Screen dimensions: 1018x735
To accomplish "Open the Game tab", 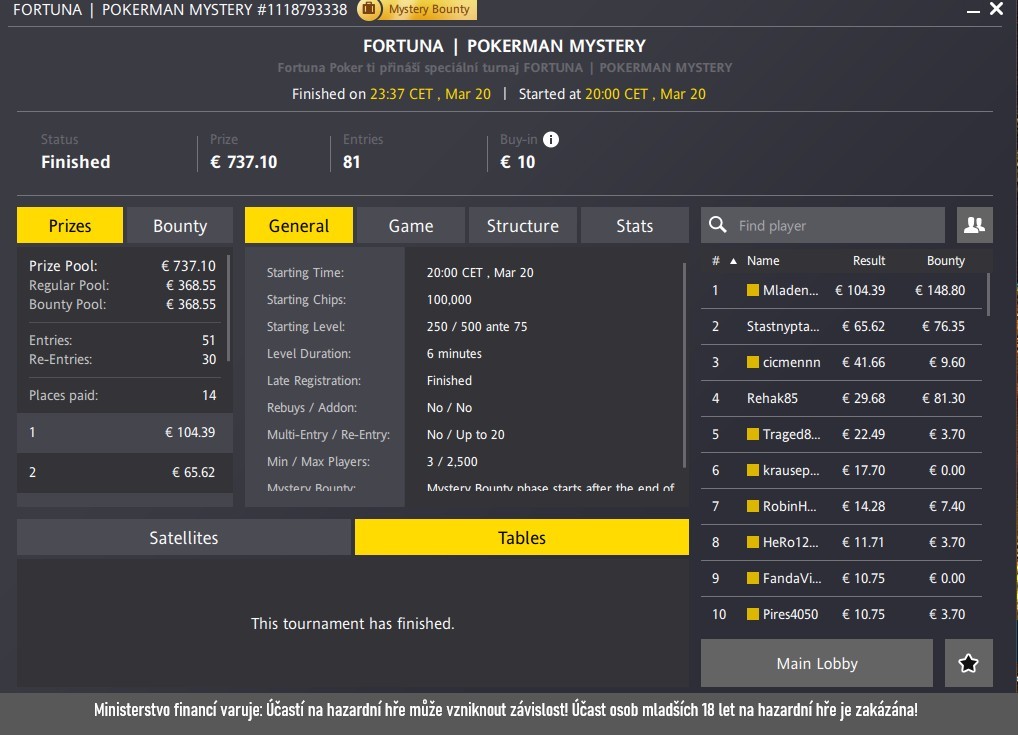I will click(411, 225).
